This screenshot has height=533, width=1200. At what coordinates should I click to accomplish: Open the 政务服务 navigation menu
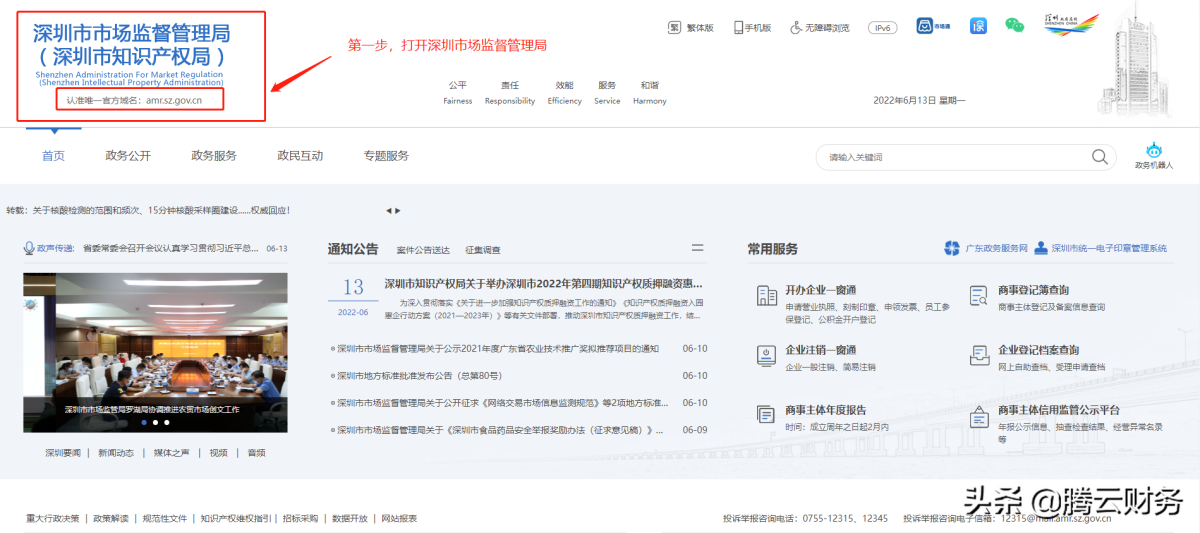tap(214, 156)
